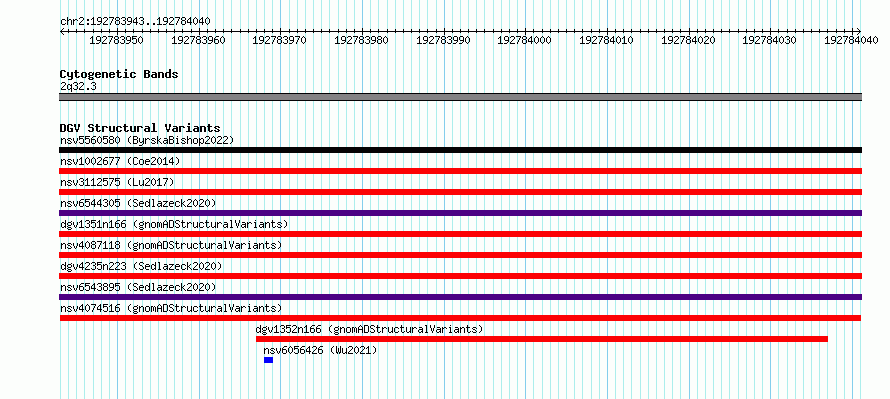The width and height of the screenshot is (890, 399).
Task: Click the left arrowhead of the coordinate ruler
Action: coord(62,31)
